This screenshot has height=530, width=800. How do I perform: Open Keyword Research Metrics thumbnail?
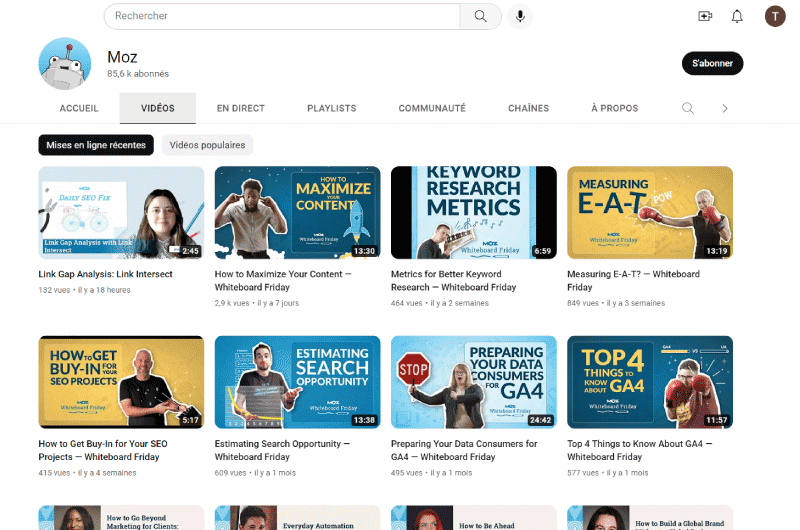pyautogui.click(x=474, y=212)
